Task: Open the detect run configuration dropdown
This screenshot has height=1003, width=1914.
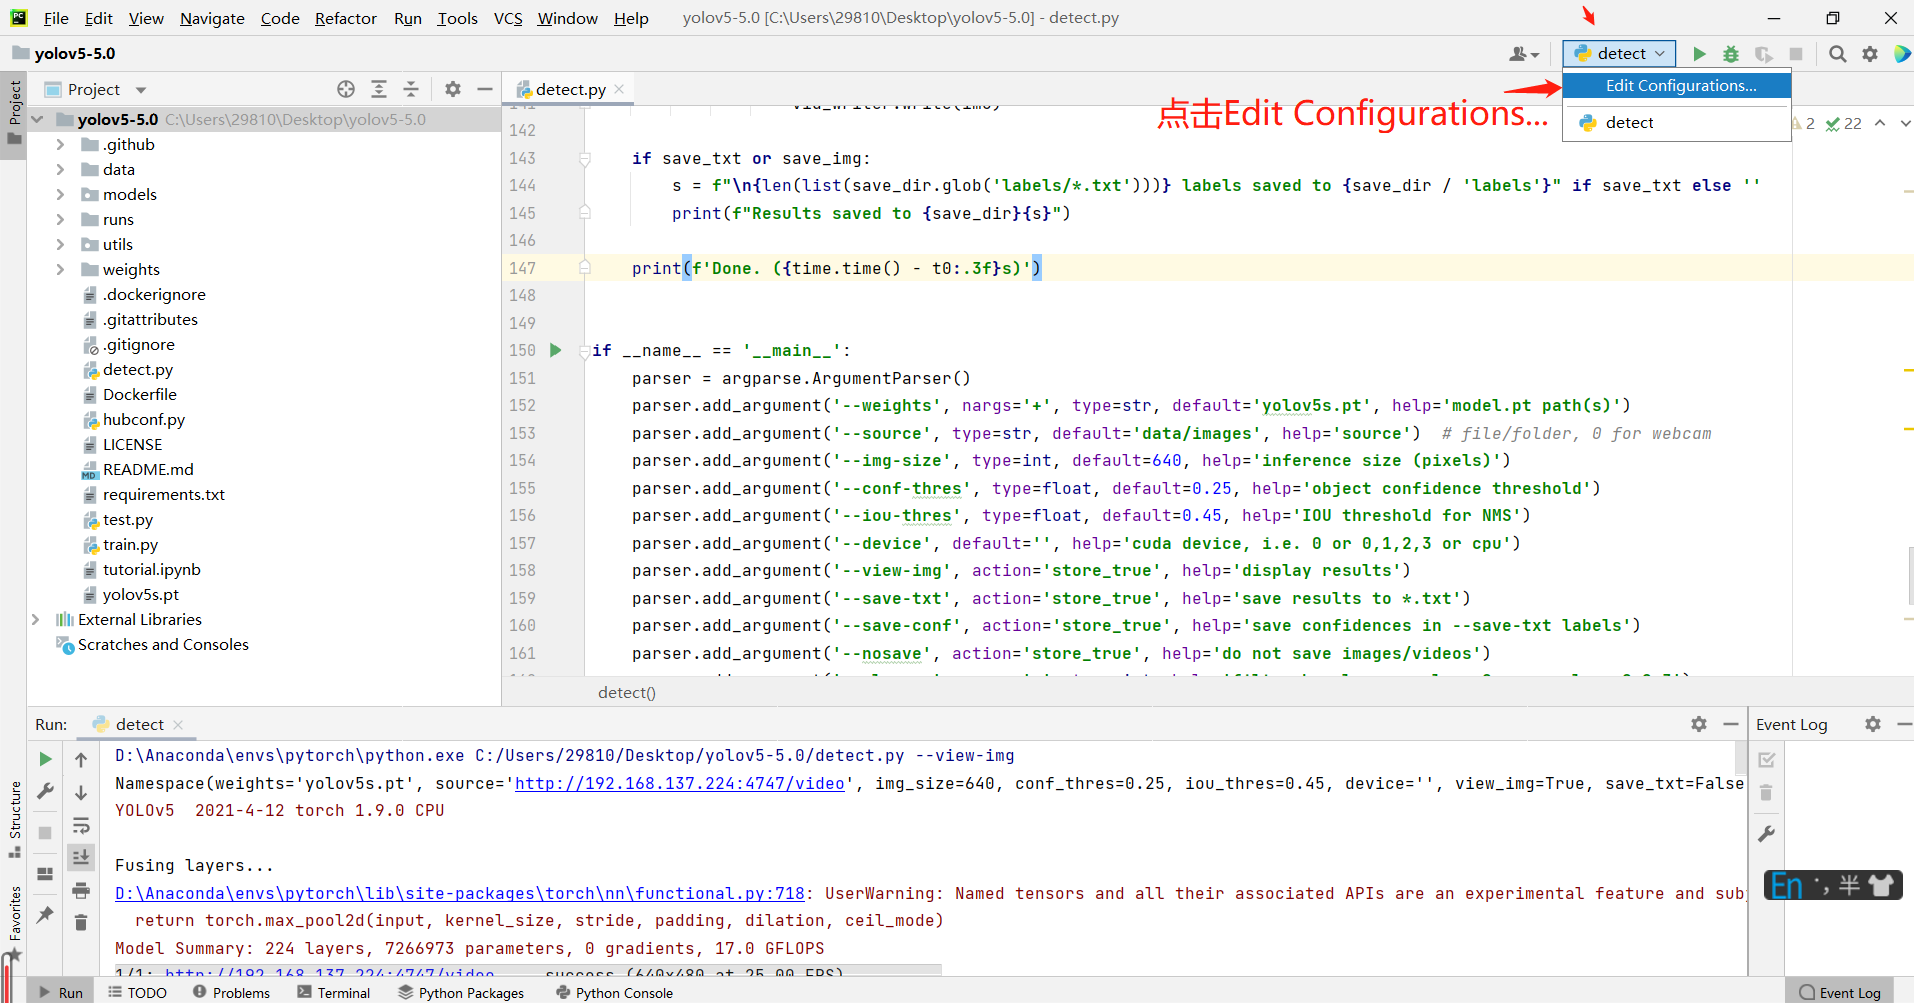Action: coord(1620,54)
